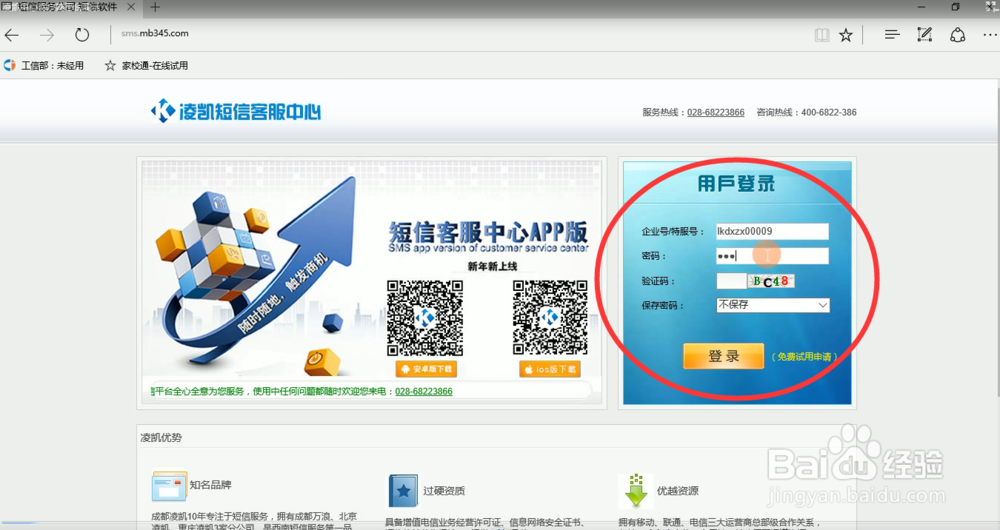
Task: Click the 新年新上线 text
Action: click(x=492, y=266)
